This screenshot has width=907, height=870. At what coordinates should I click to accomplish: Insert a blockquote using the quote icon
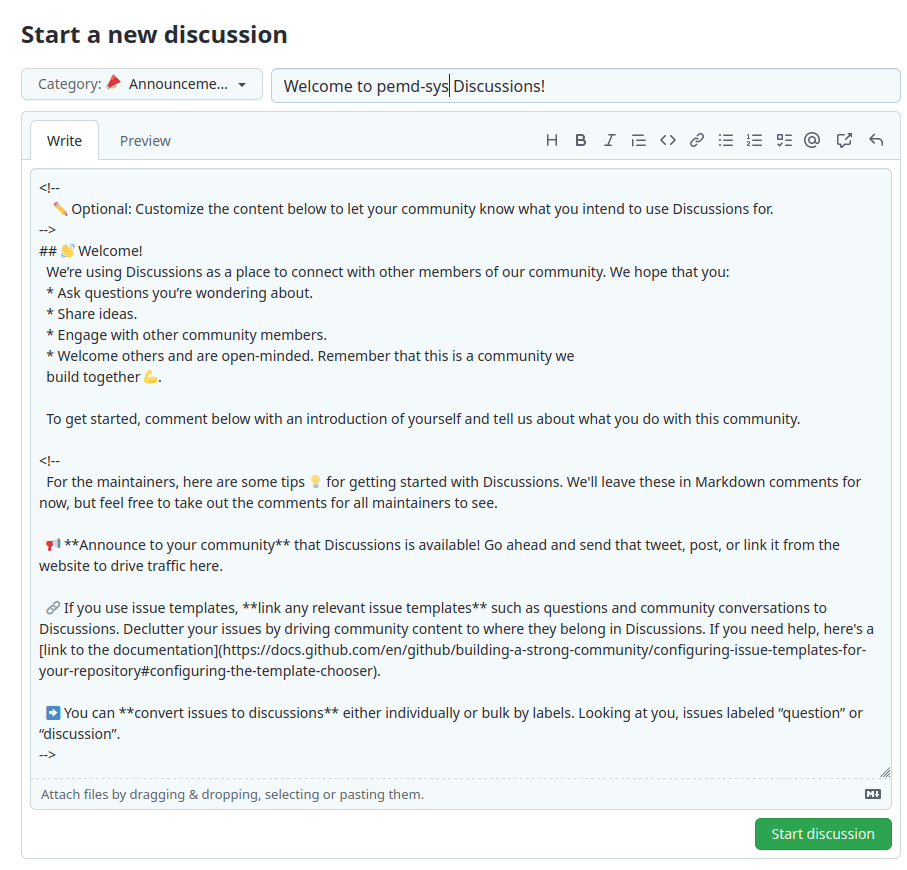638,141
